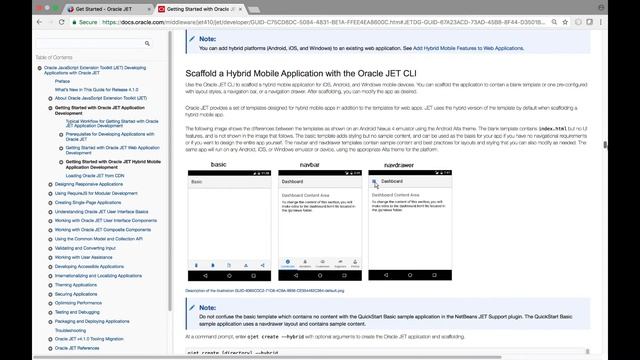Expand 'Creating Single-Page Applications' node
Image resolution: width=640 pixels, height=360 pixels.
tap(50, 203)
